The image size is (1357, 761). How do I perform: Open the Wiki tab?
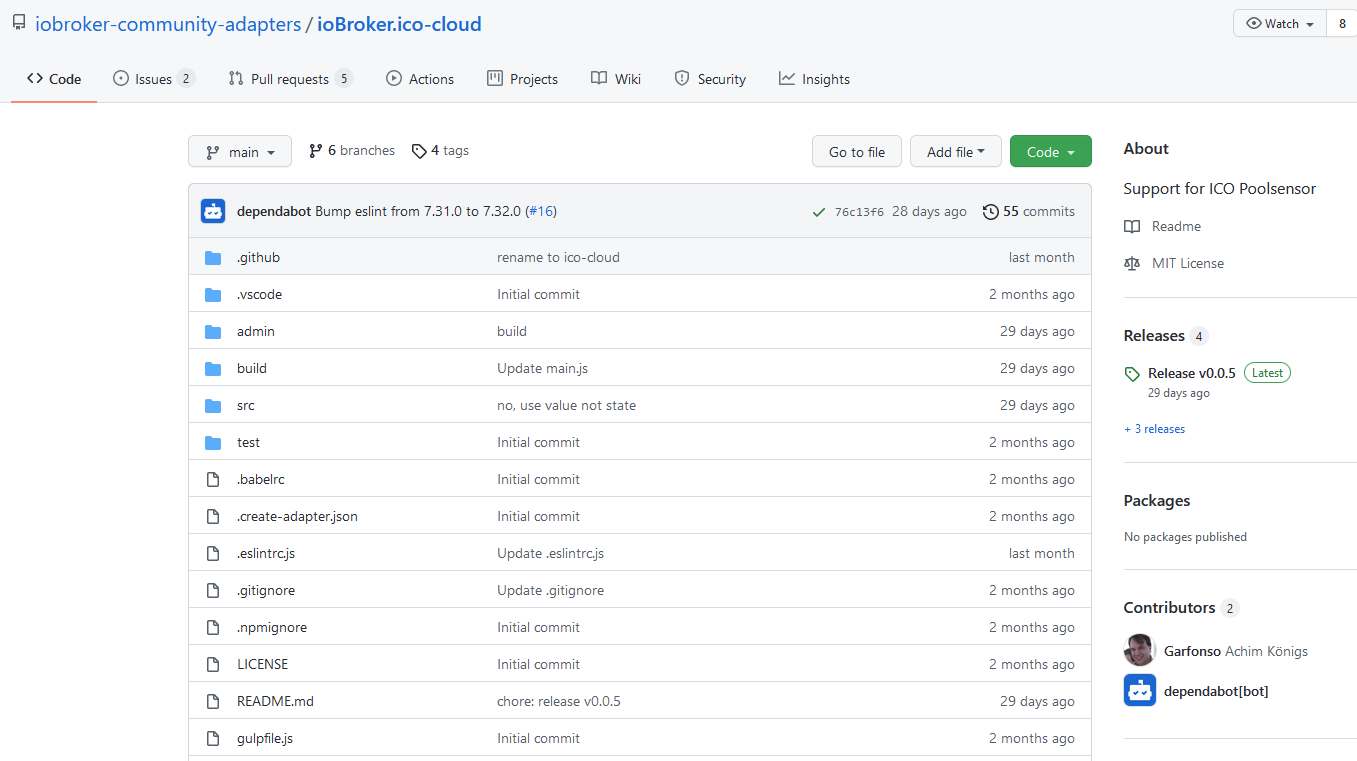pos(616,79)
